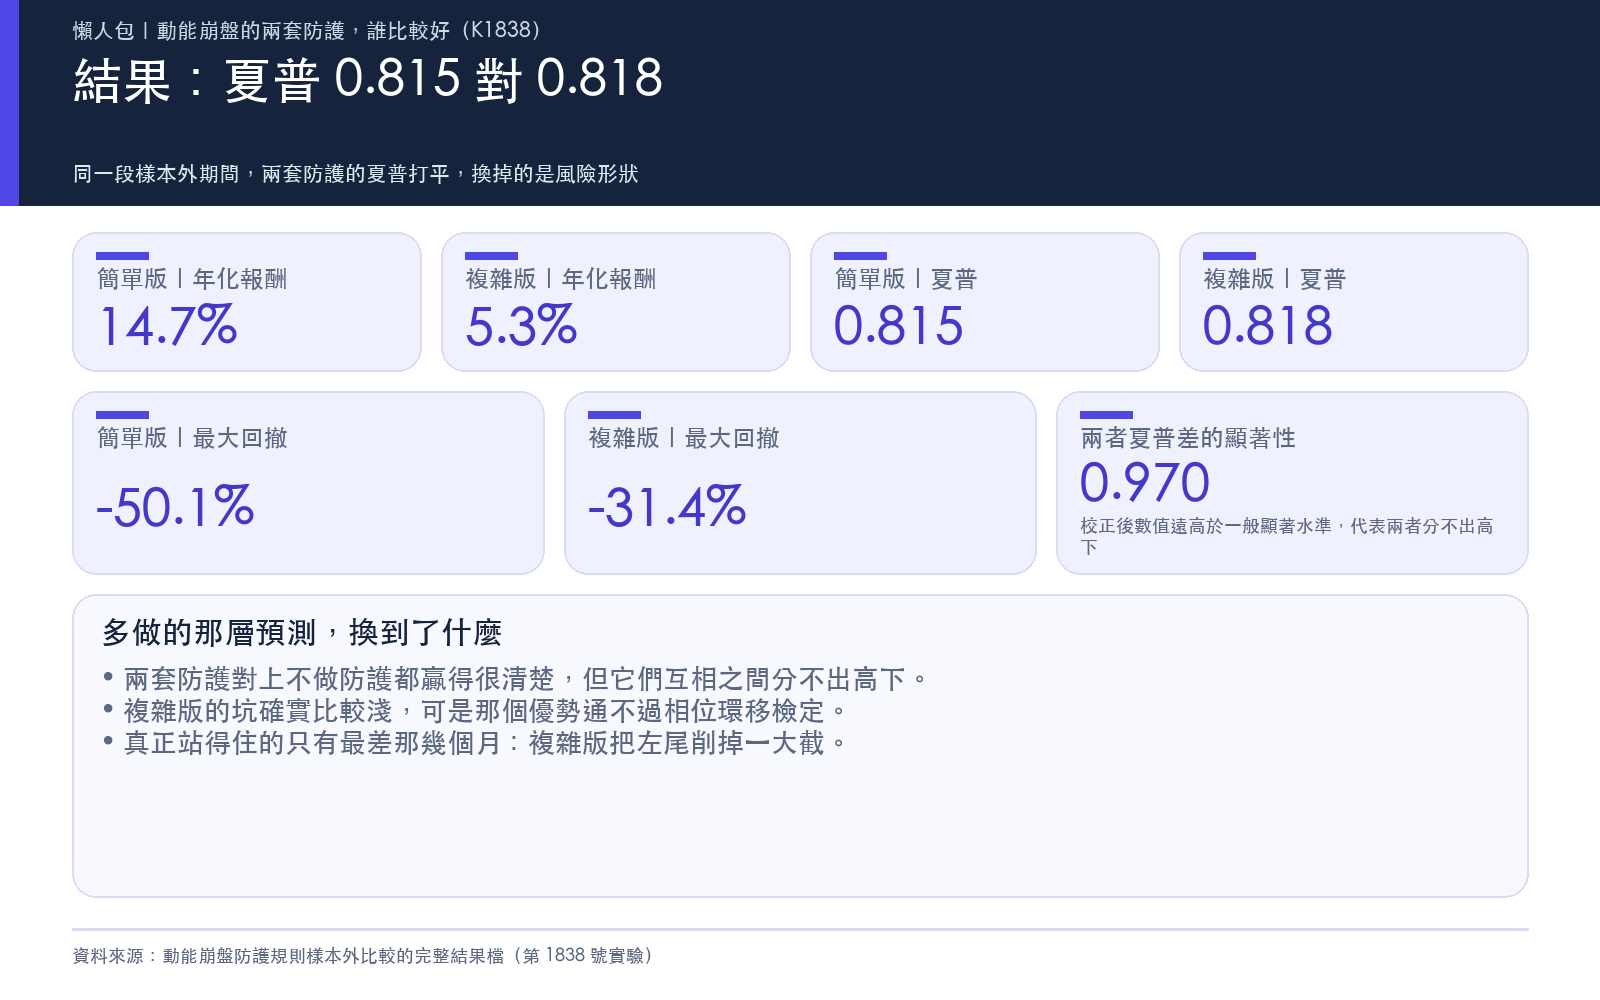The image size is (1600, 1000).
Task: Click the bullet 真正站得住的只有最差那幾個月
Action: [x=476, y=744]
